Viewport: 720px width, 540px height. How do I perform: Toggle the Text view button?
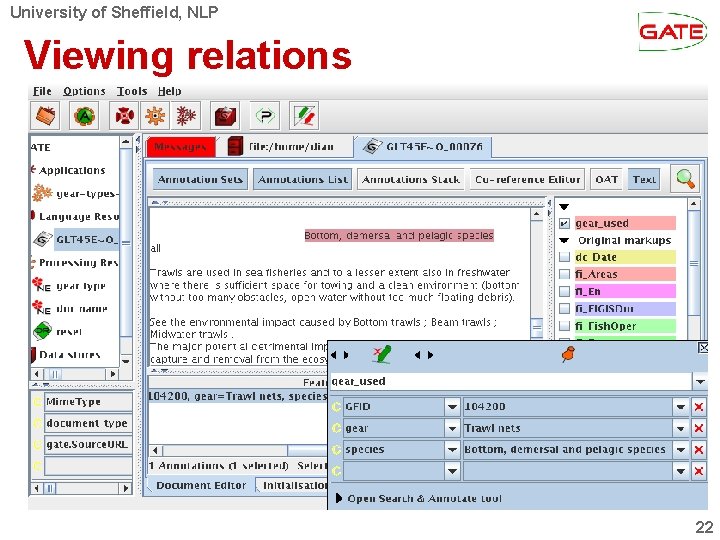click(x=644, y=179)
